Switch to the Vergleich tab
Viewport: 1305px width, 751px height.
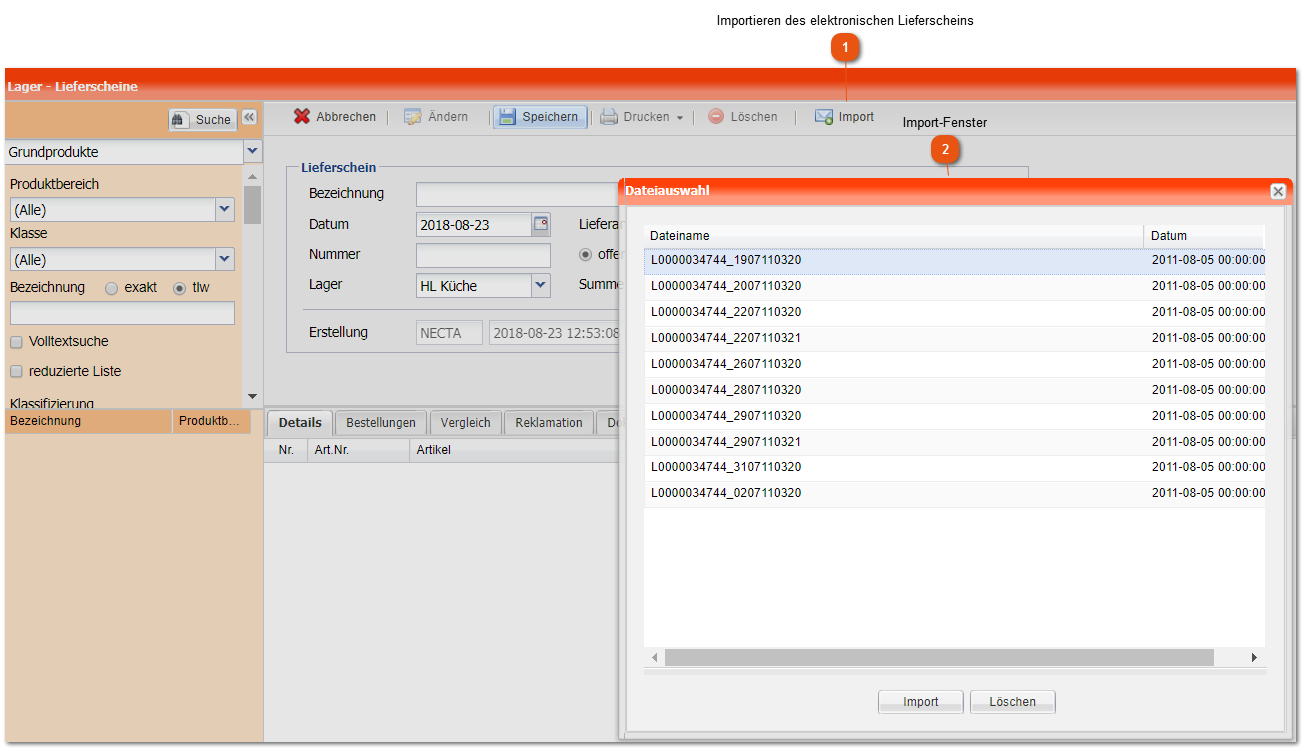tap(466, 423)
